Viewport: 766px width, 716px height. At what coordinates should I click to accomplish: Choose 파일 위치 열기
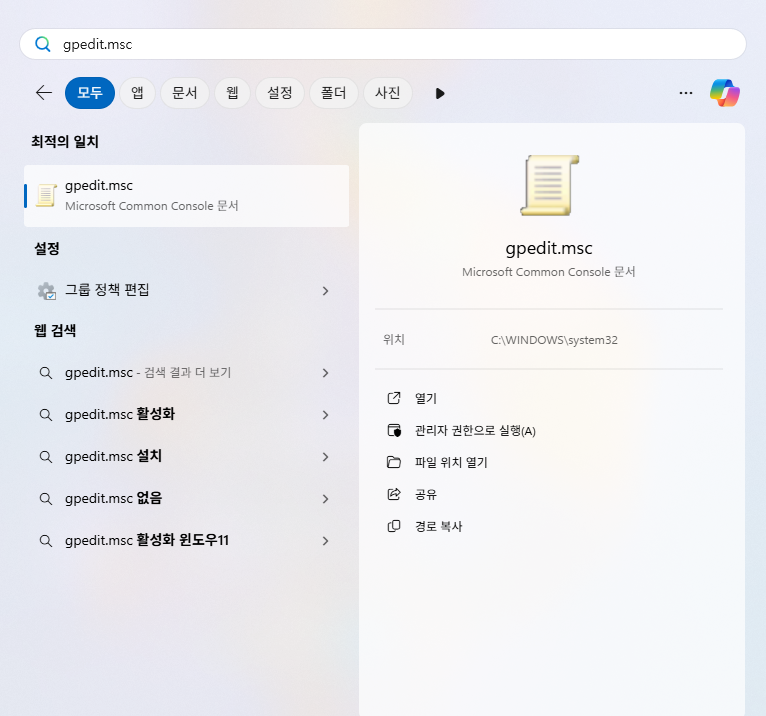point(451,463)
